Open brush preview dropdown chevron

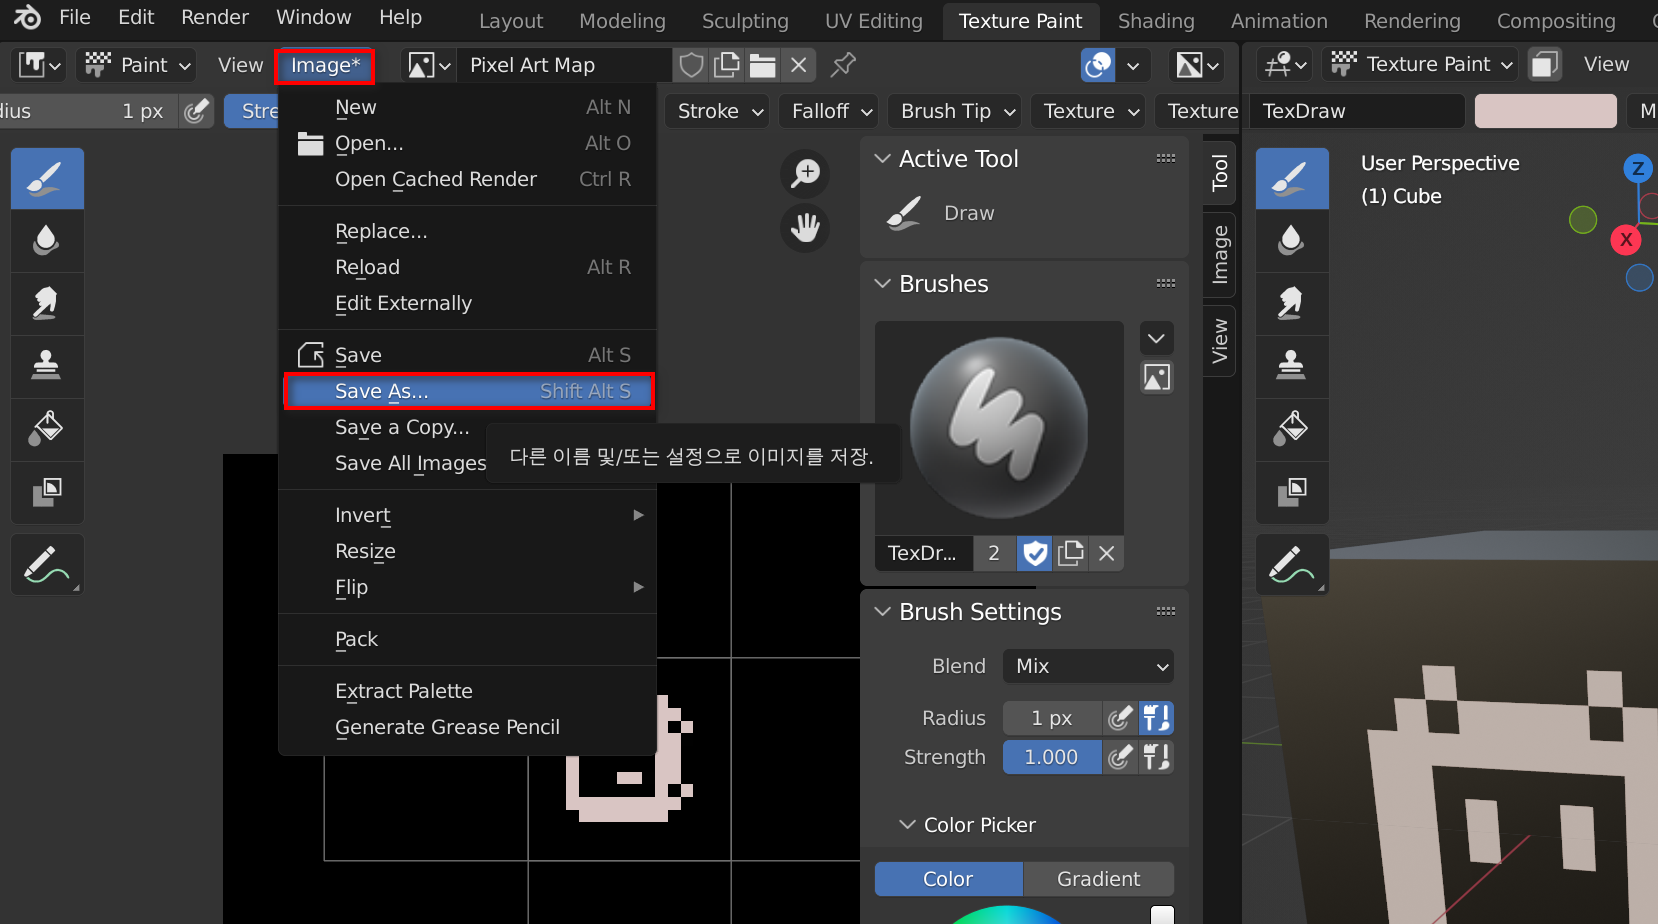pos(1156,338)
